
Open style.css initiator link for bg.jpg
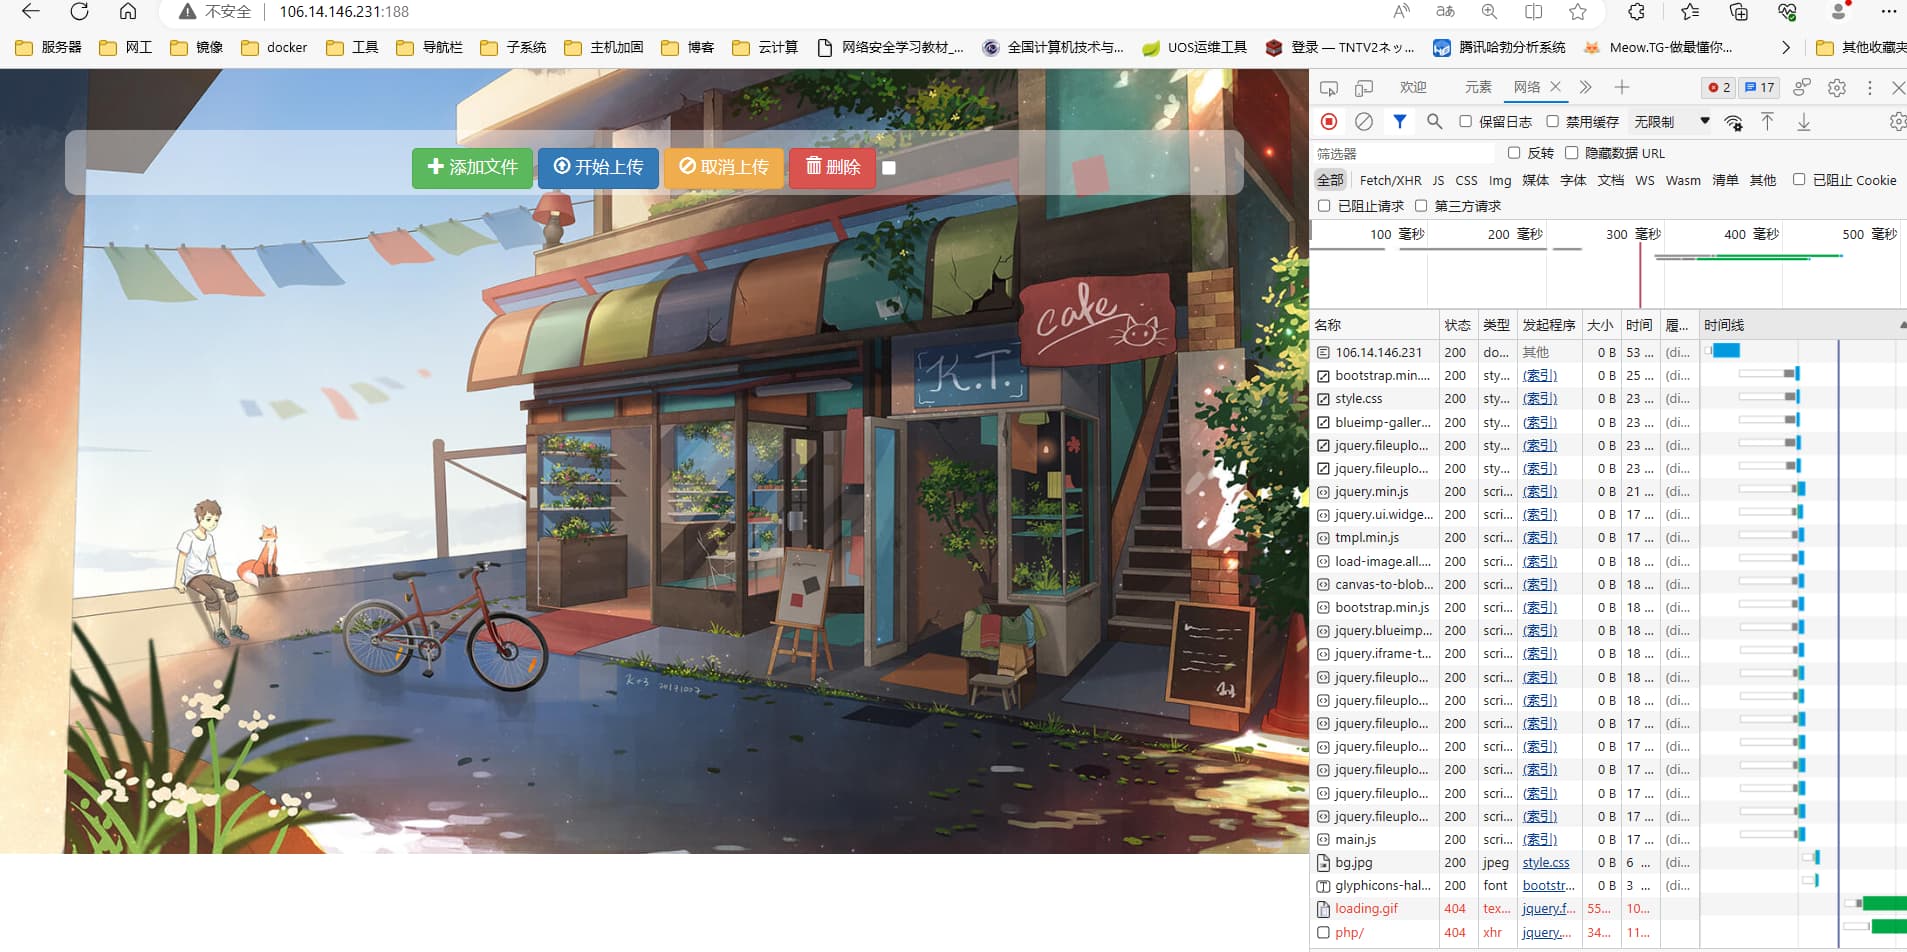(1546, 863)
